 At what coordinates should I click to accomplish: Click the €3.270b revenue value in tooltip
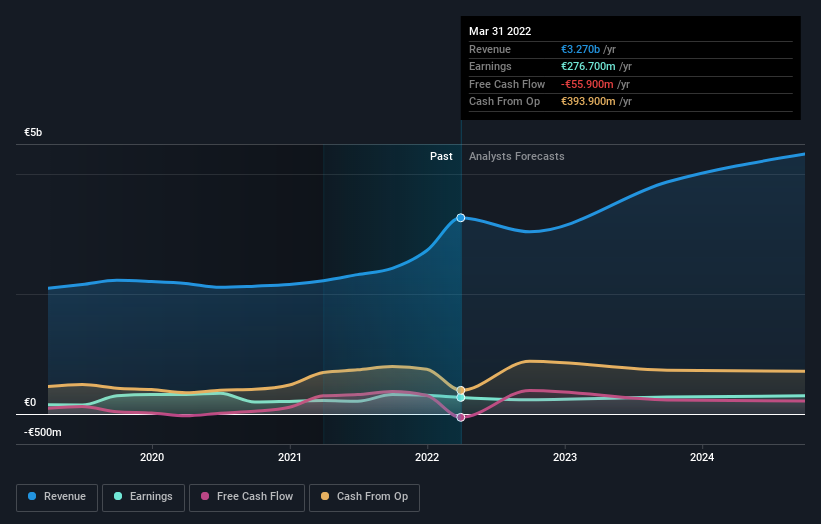pos(581,49)
